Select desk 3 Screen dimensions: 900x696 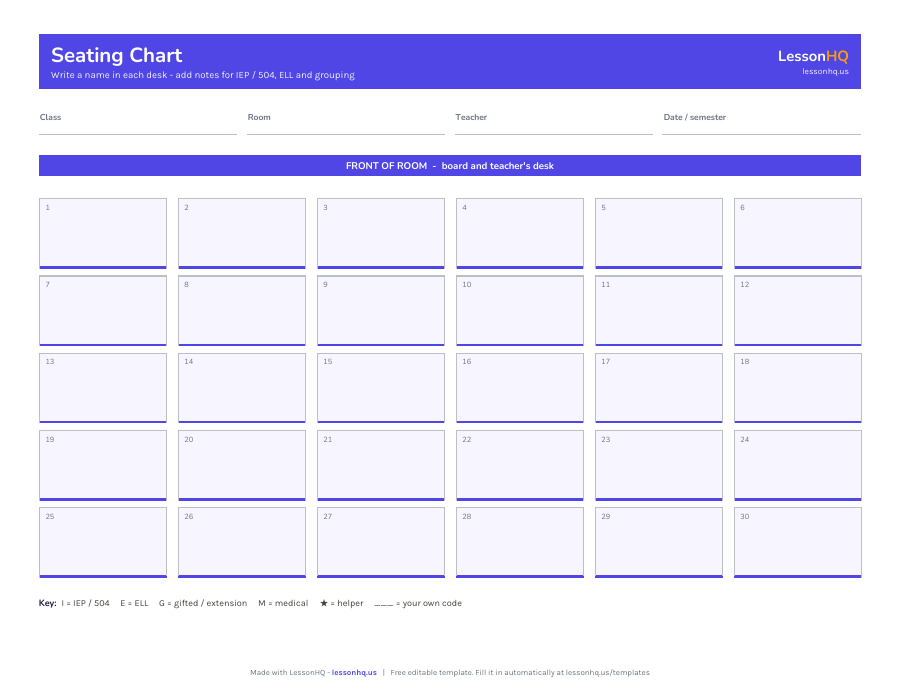[381, 234]
